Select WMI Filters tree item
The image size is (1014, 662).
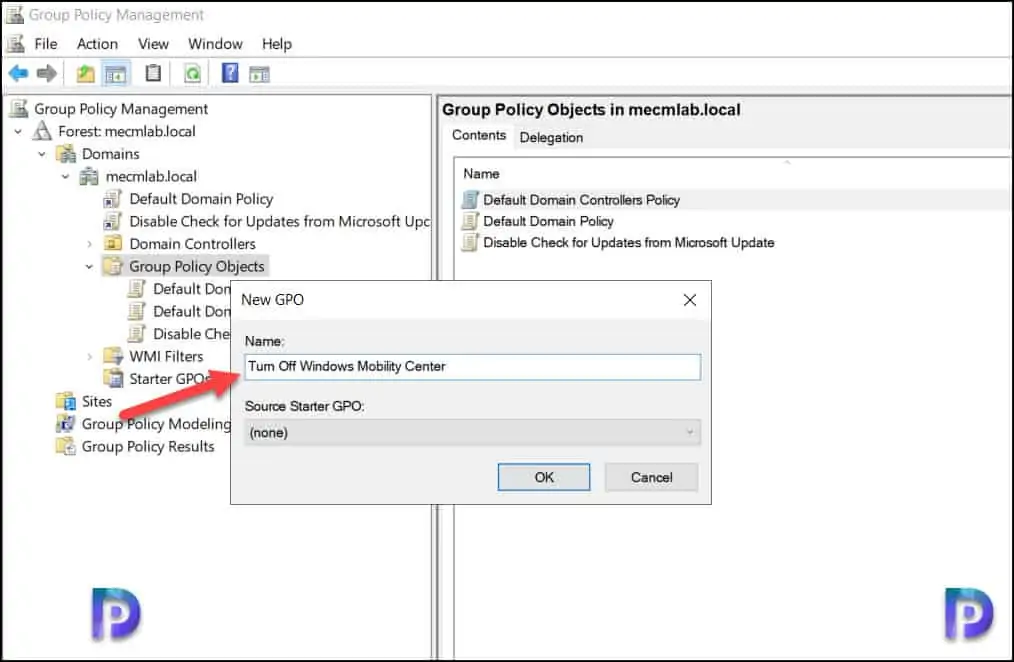(x=166, y=356)
